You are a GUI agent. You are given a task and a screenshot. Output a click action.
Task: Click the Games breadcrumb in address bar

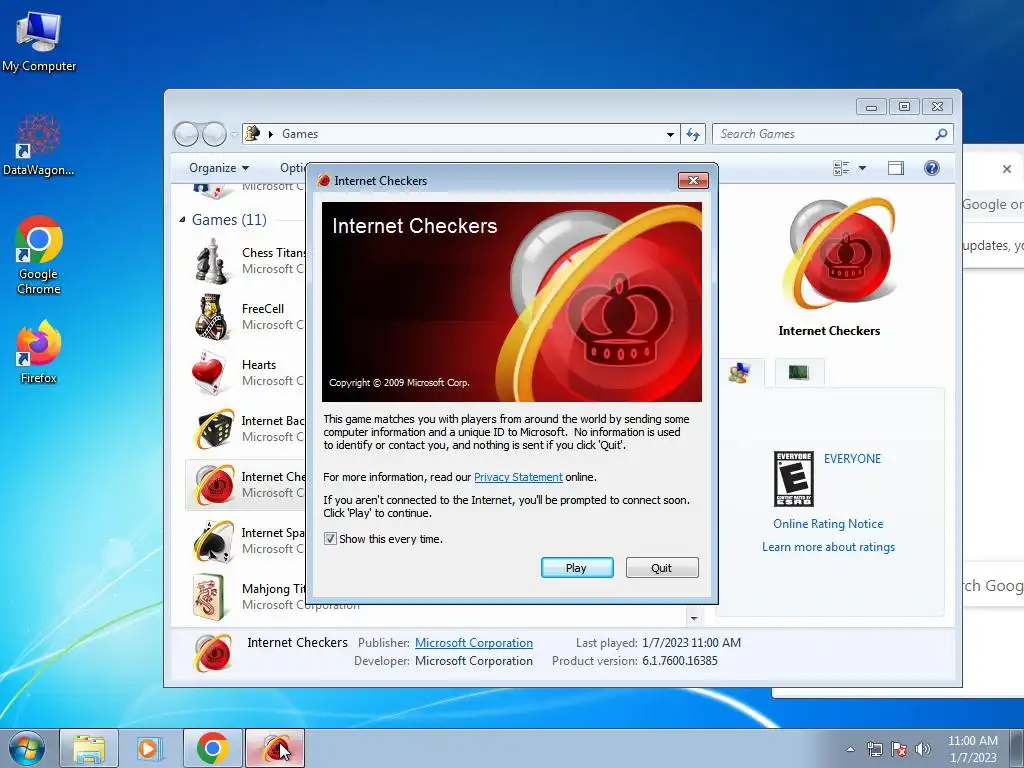pos(300,134)
